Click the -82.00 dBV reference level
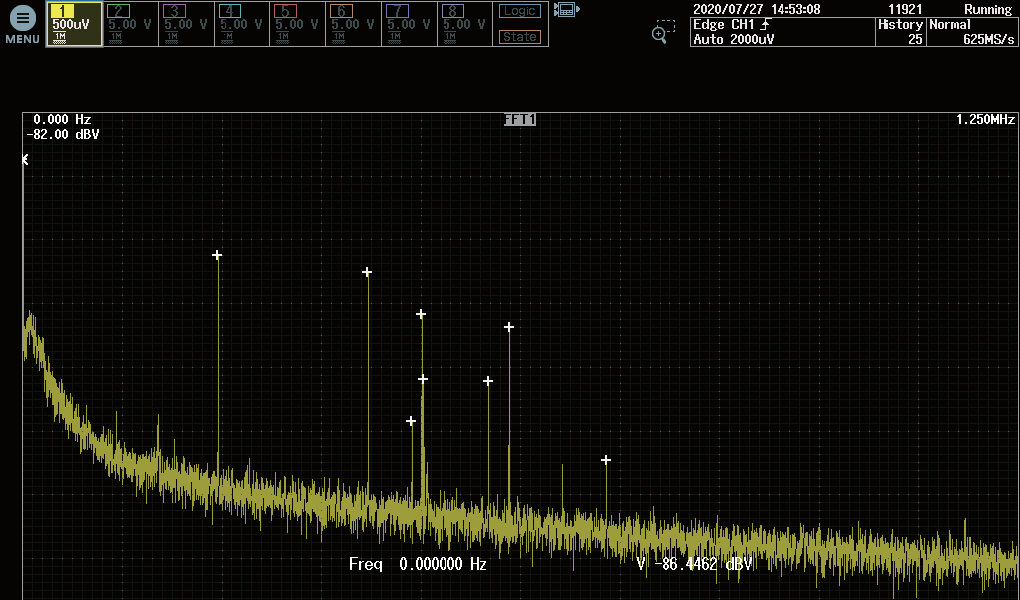The height and width of the screenshot is (600, 1020). pyautogui.click(x=63, y=134)
